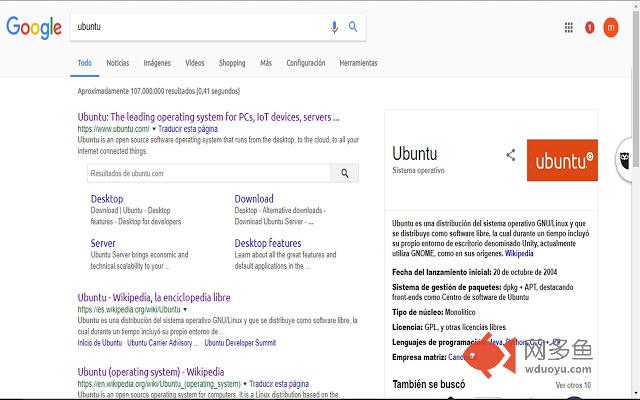Select the Todo tab

[x=84, y=63]
